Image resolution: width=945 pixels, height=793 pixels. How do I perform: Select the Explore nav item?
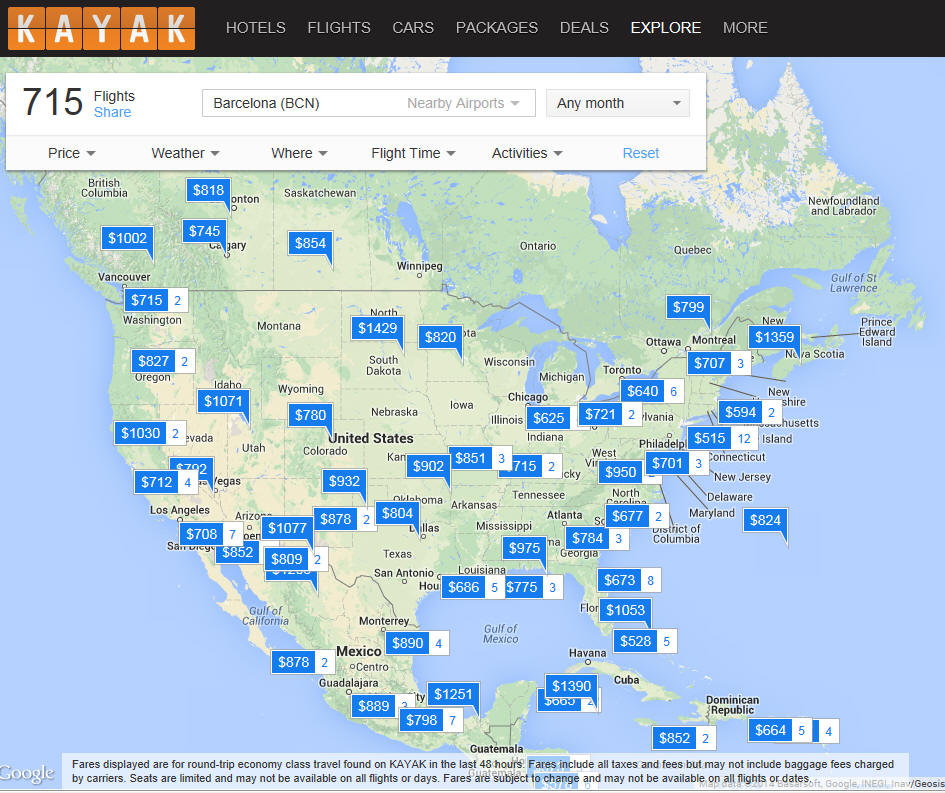click(x=665, y=28)
